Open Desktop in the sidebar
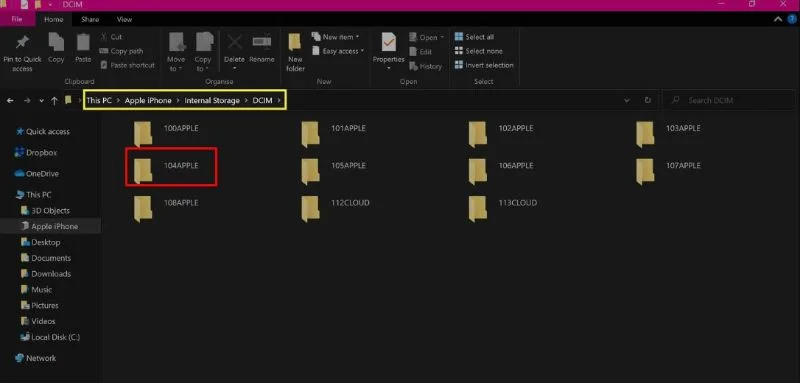 click(40, 242)
